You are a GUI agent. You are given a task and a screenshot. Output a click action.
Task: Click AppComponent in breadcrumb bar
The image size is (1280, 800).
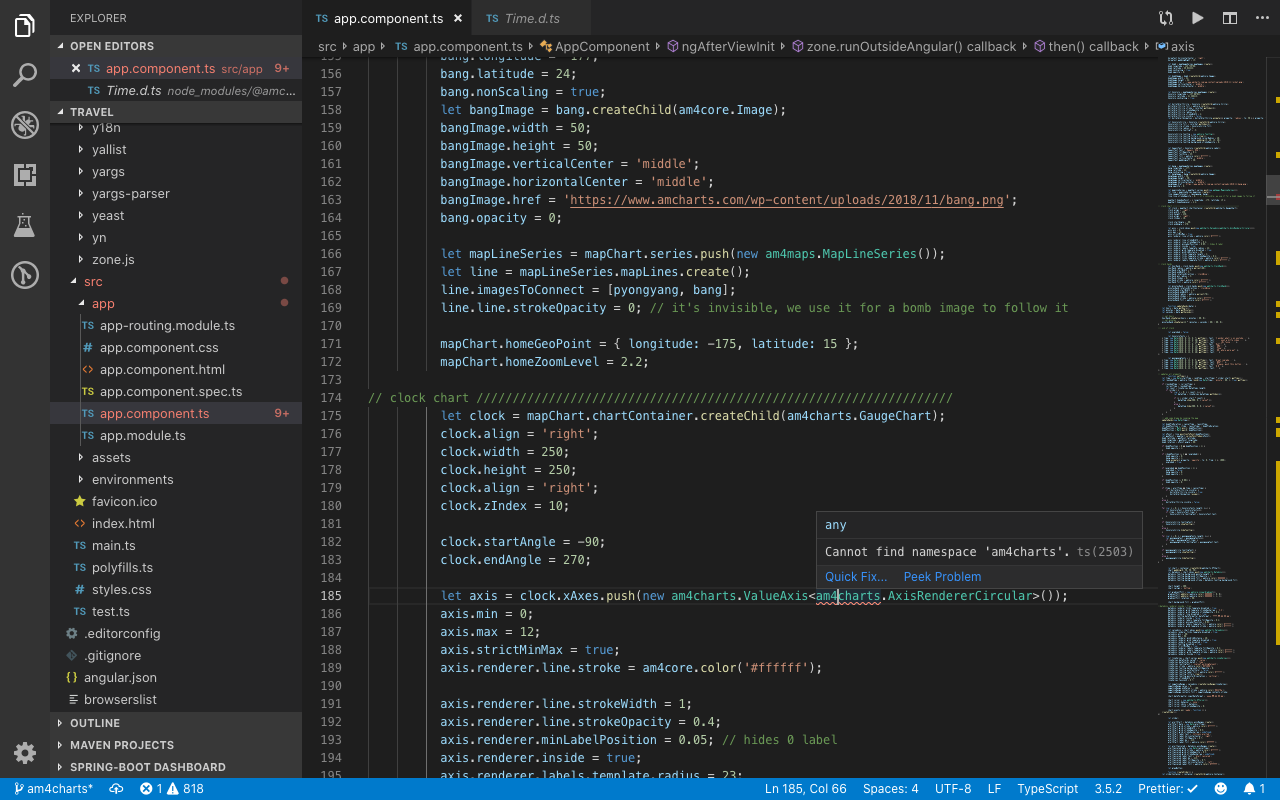594,47
